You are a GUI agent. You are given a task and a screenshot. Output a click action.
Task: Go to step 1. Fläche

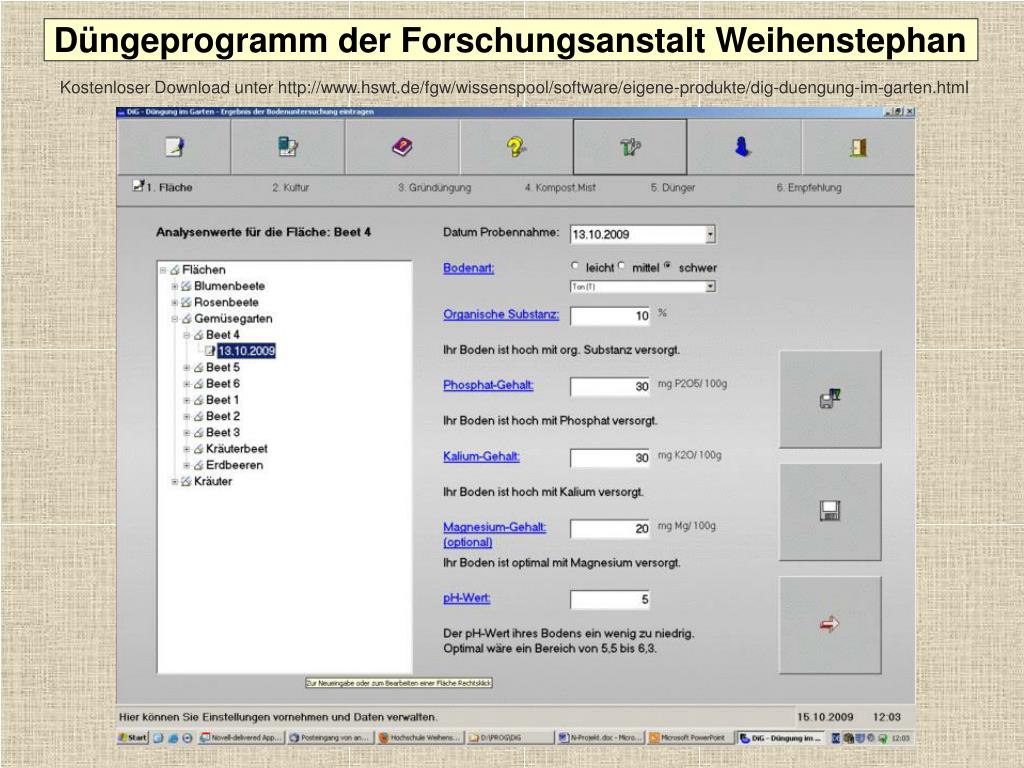coord(163,187)
